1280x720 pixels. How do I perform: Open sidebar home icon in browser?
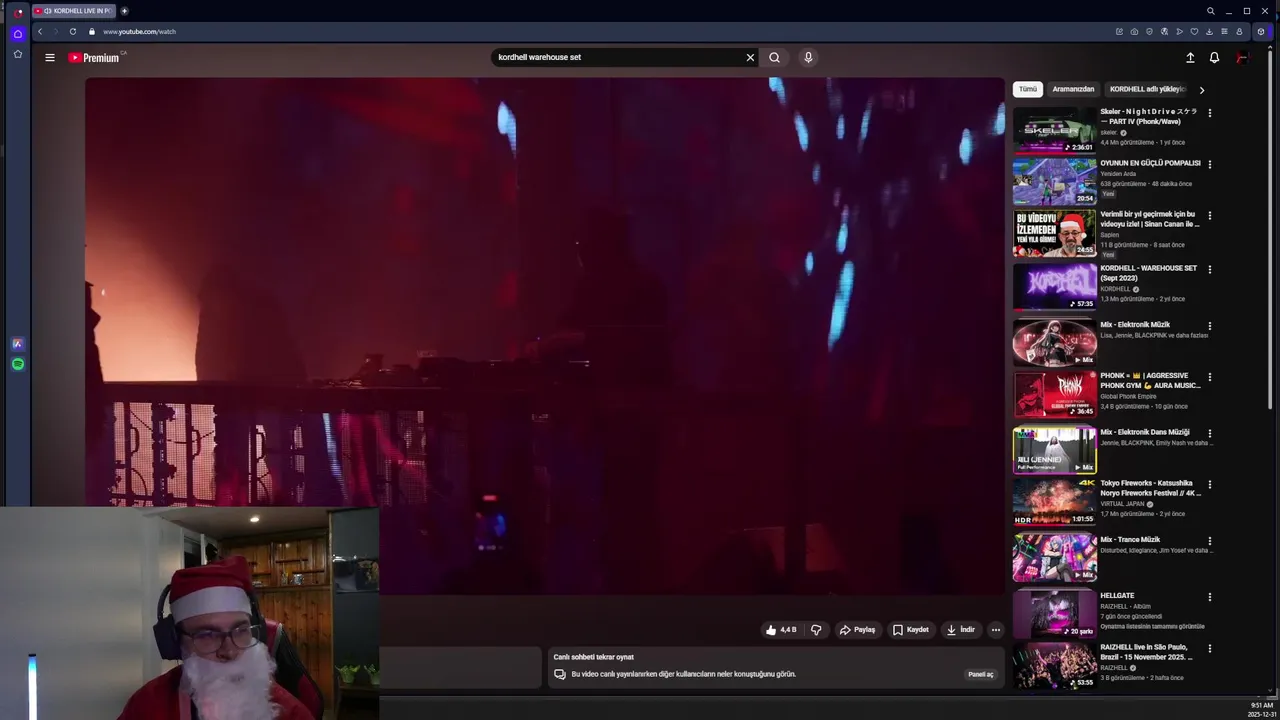17,34
